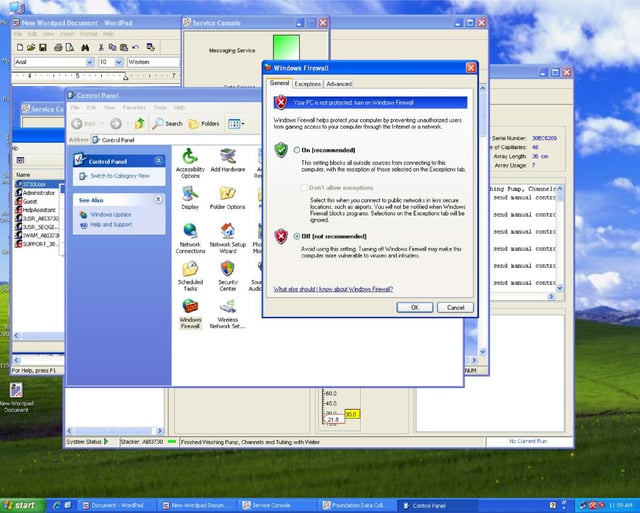Screen dimensions: 640x513
Task: Open the Favorites menu in Control Panel
Action: pyautogui.click(x=134, y=108)
